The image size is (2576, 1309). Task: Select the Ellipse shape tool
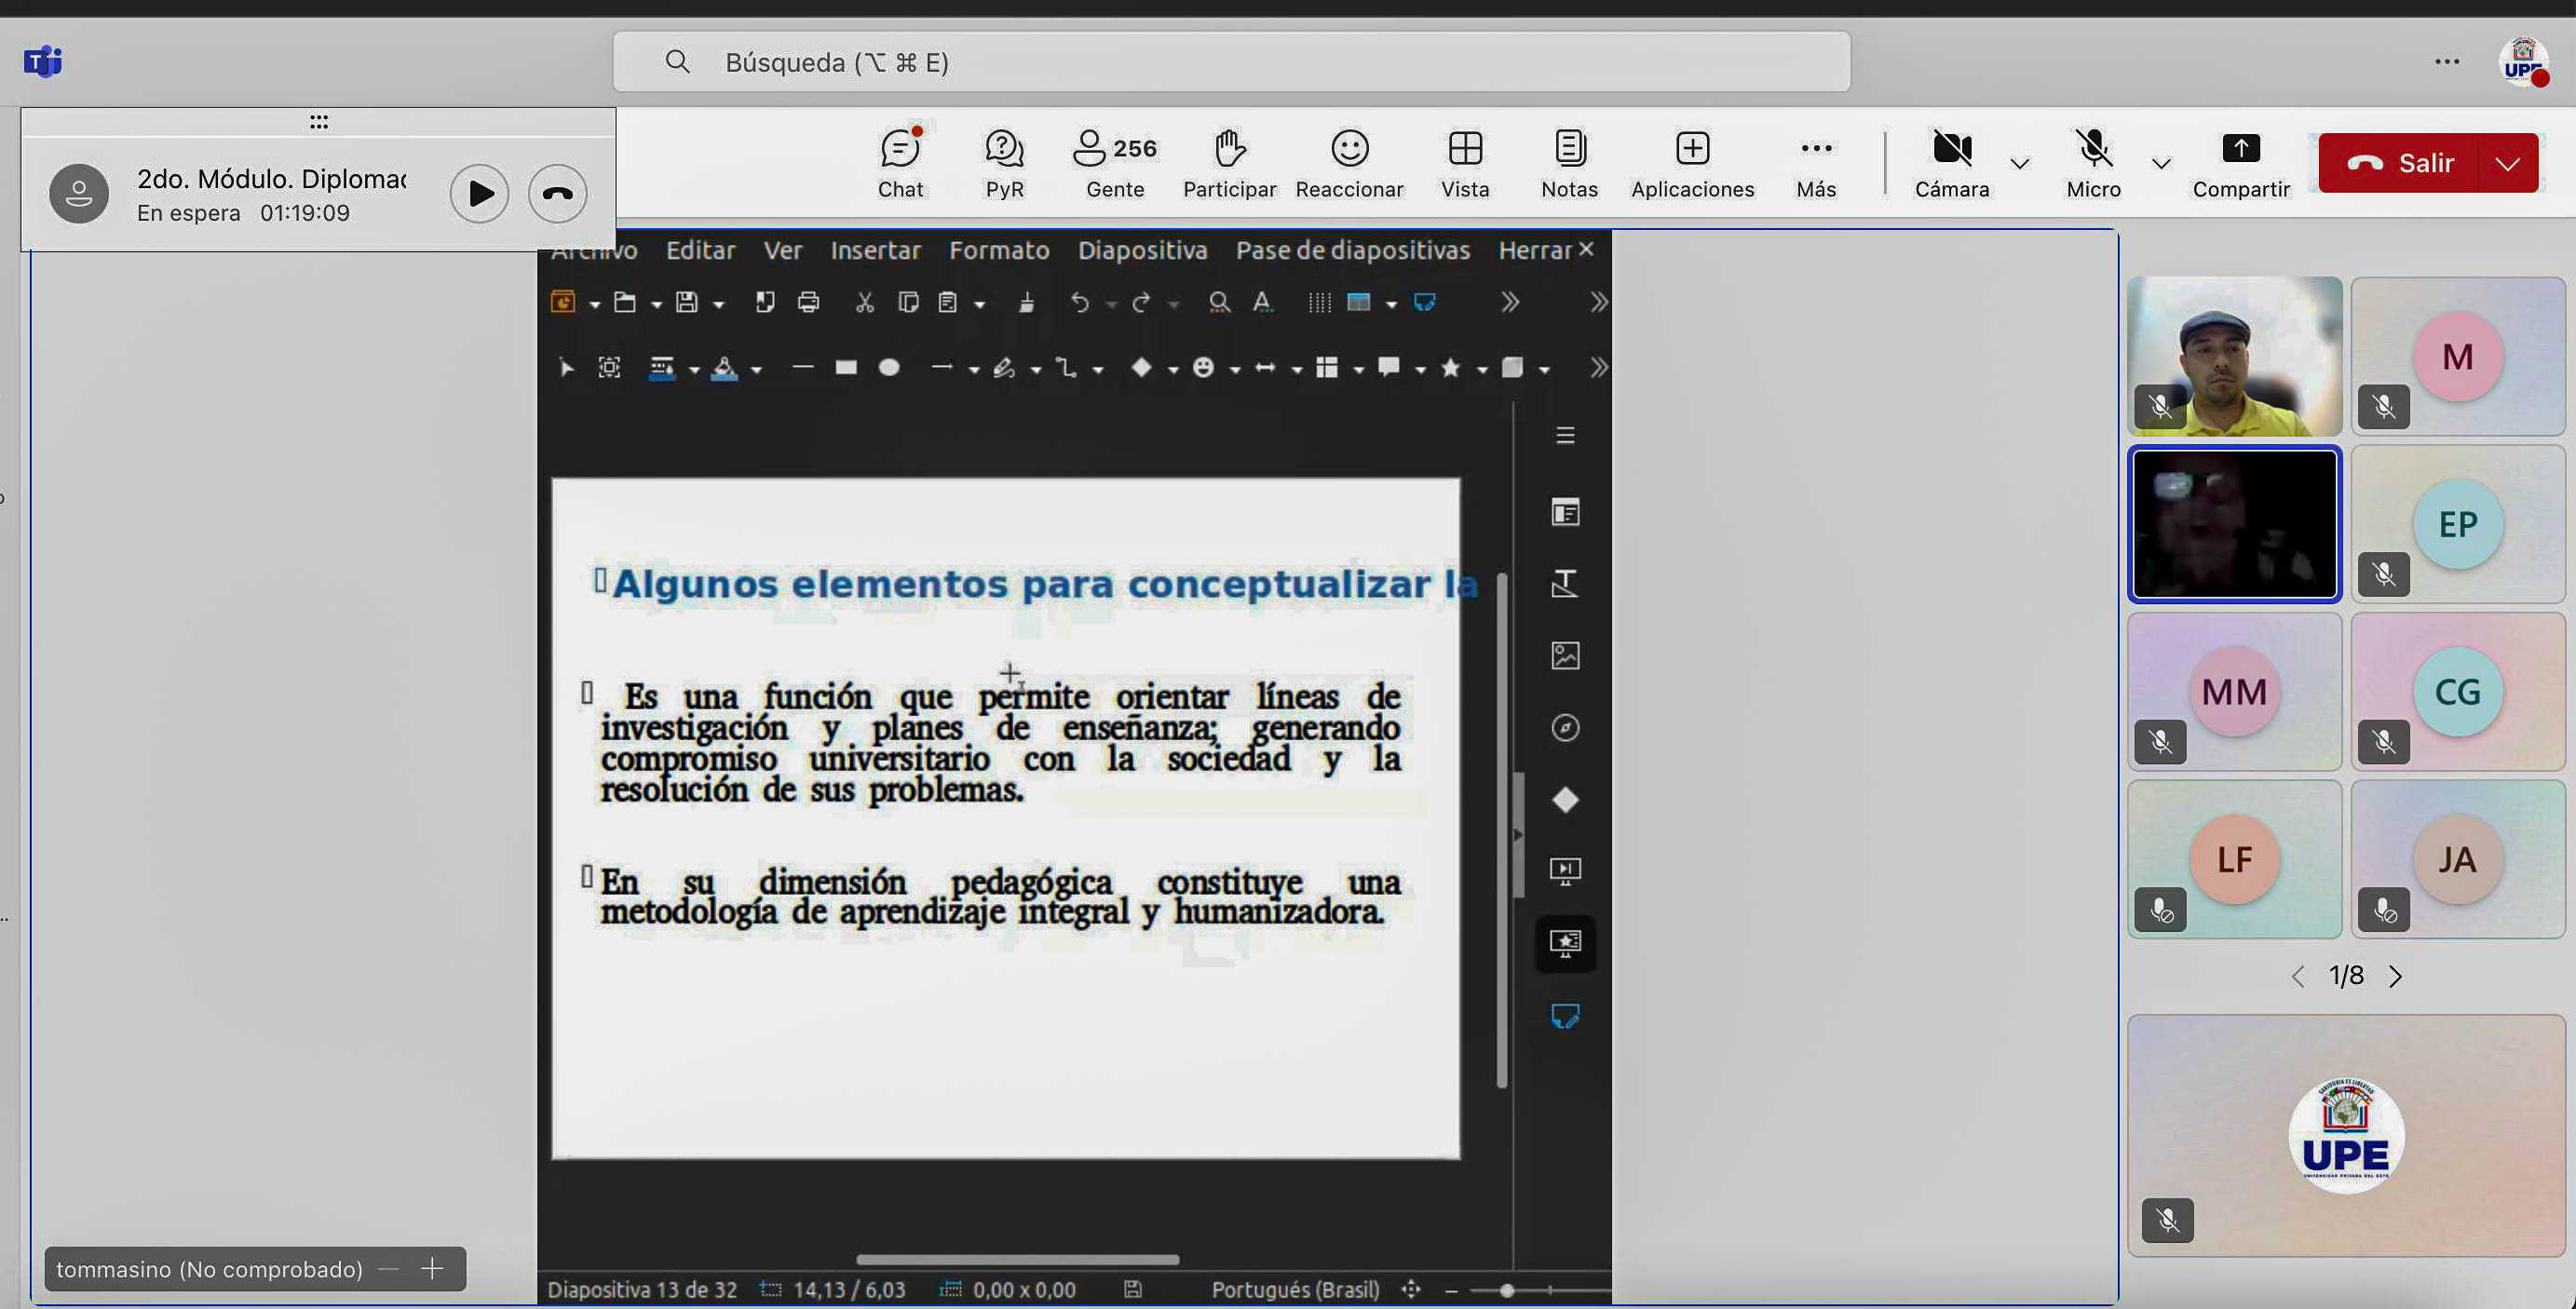click(x=888, y=368)
